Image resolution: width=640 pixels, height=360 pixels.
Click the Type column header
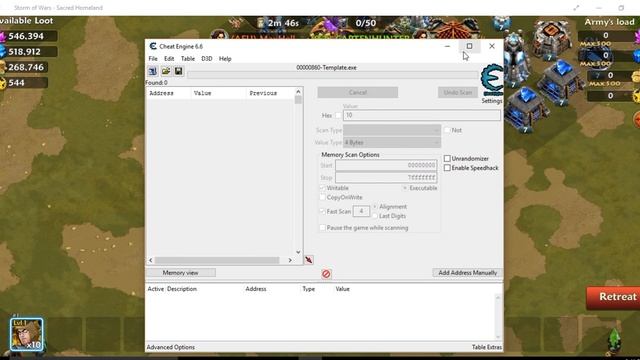tap(309, 289)
